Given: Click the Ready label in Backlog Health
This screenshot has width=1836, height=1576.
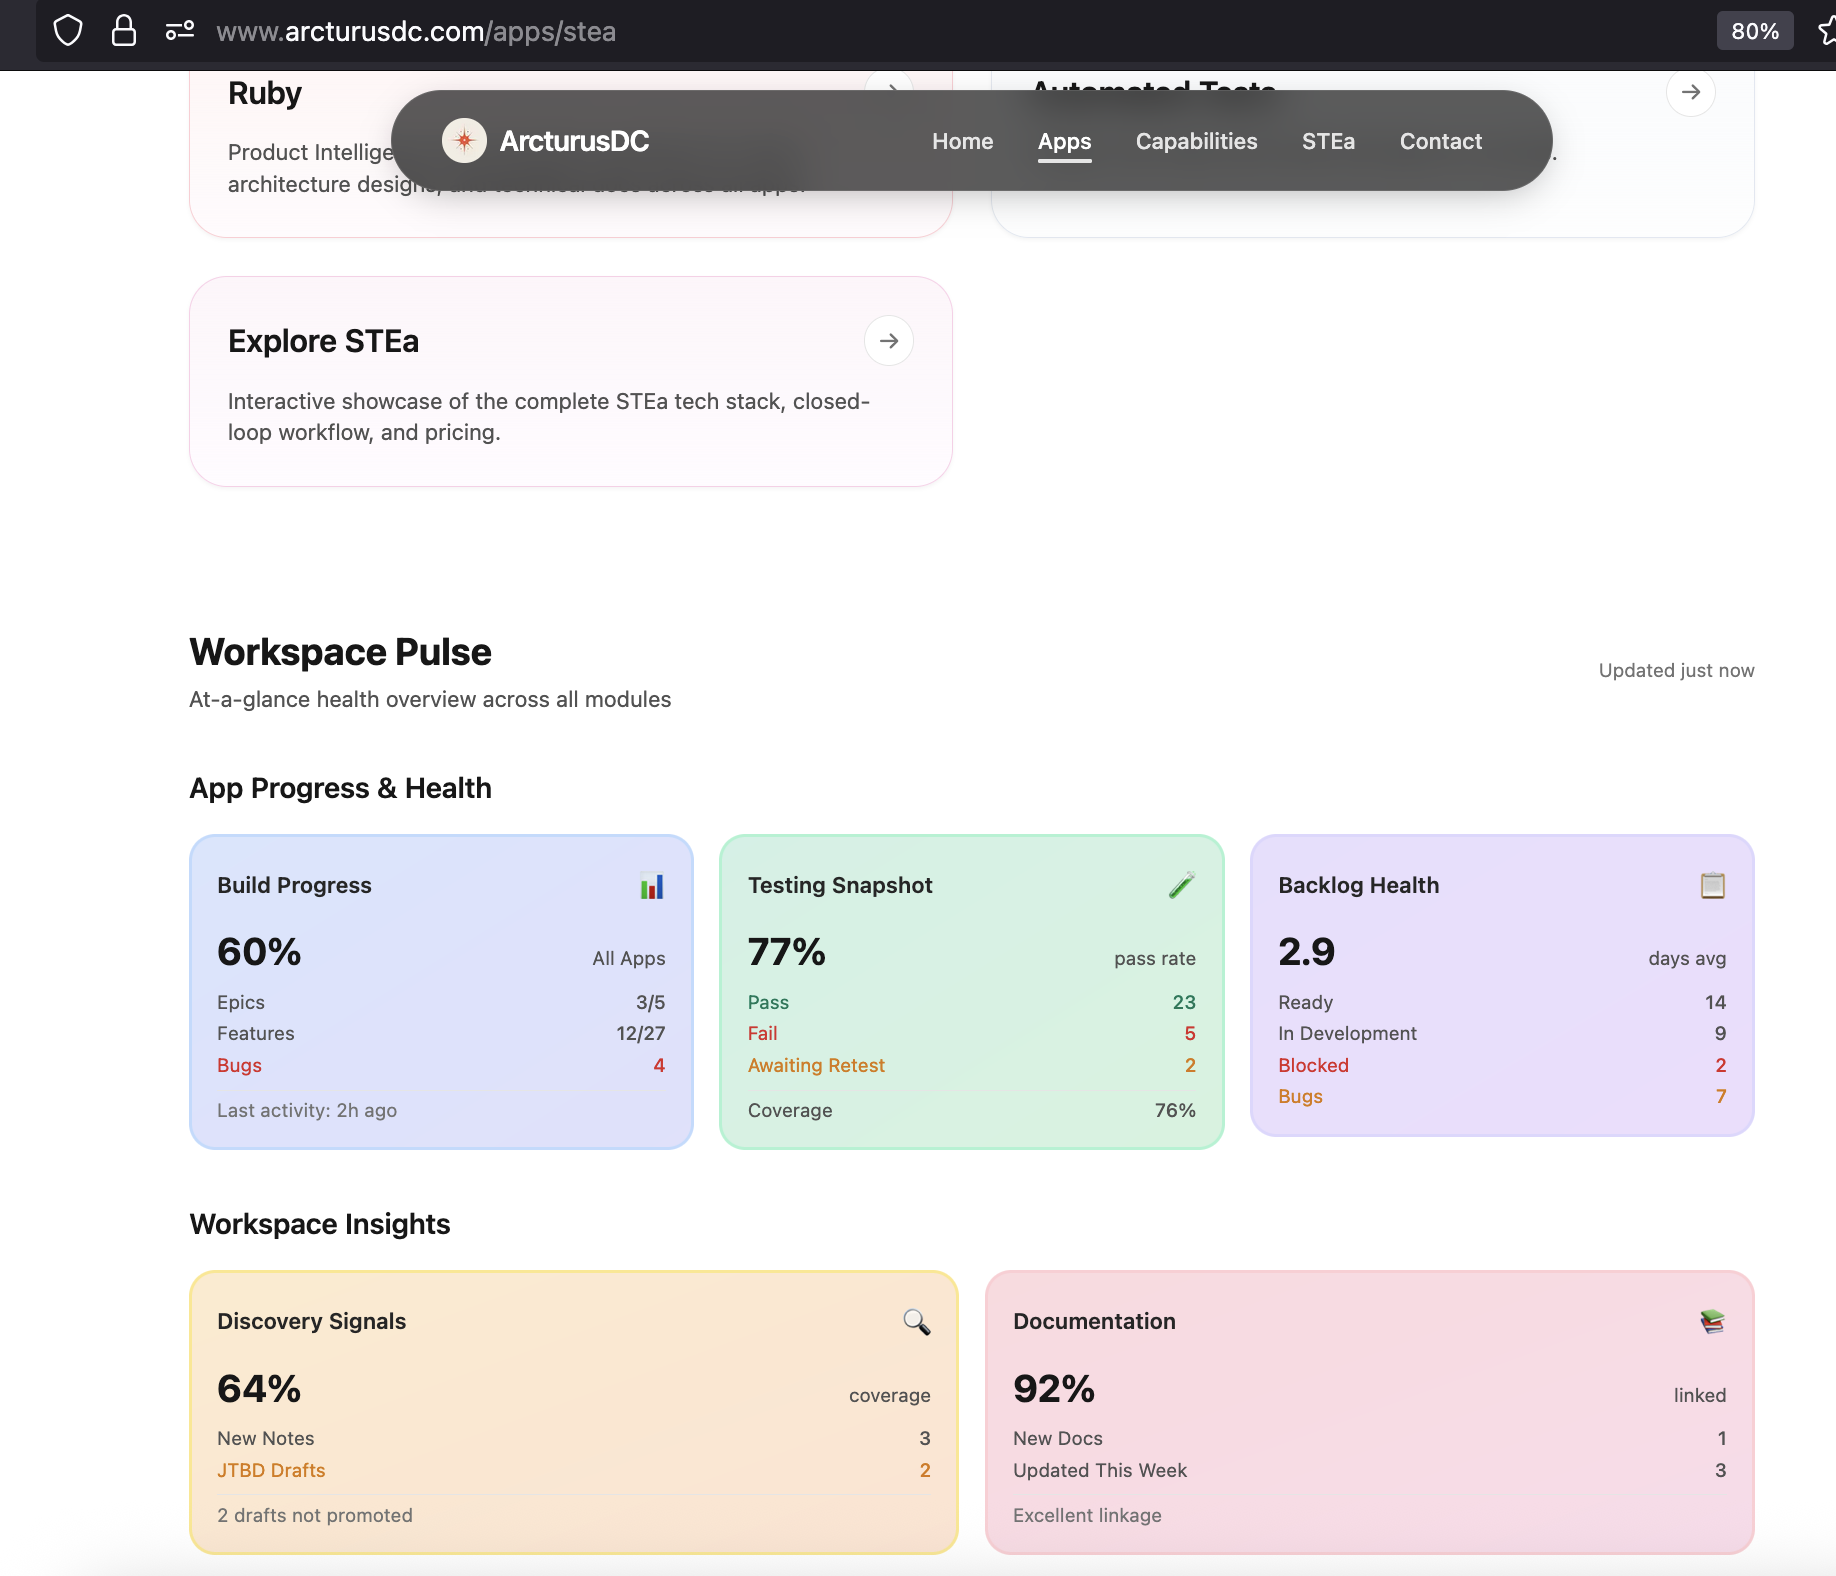Looking at the screenshot, I should [1305, 1002].
